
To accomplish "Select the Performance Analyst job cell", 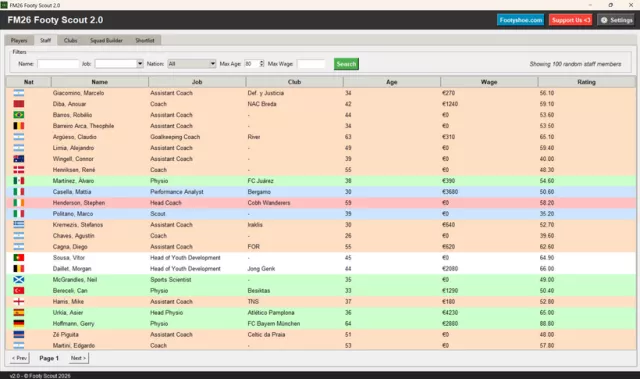I will (177, 192).
